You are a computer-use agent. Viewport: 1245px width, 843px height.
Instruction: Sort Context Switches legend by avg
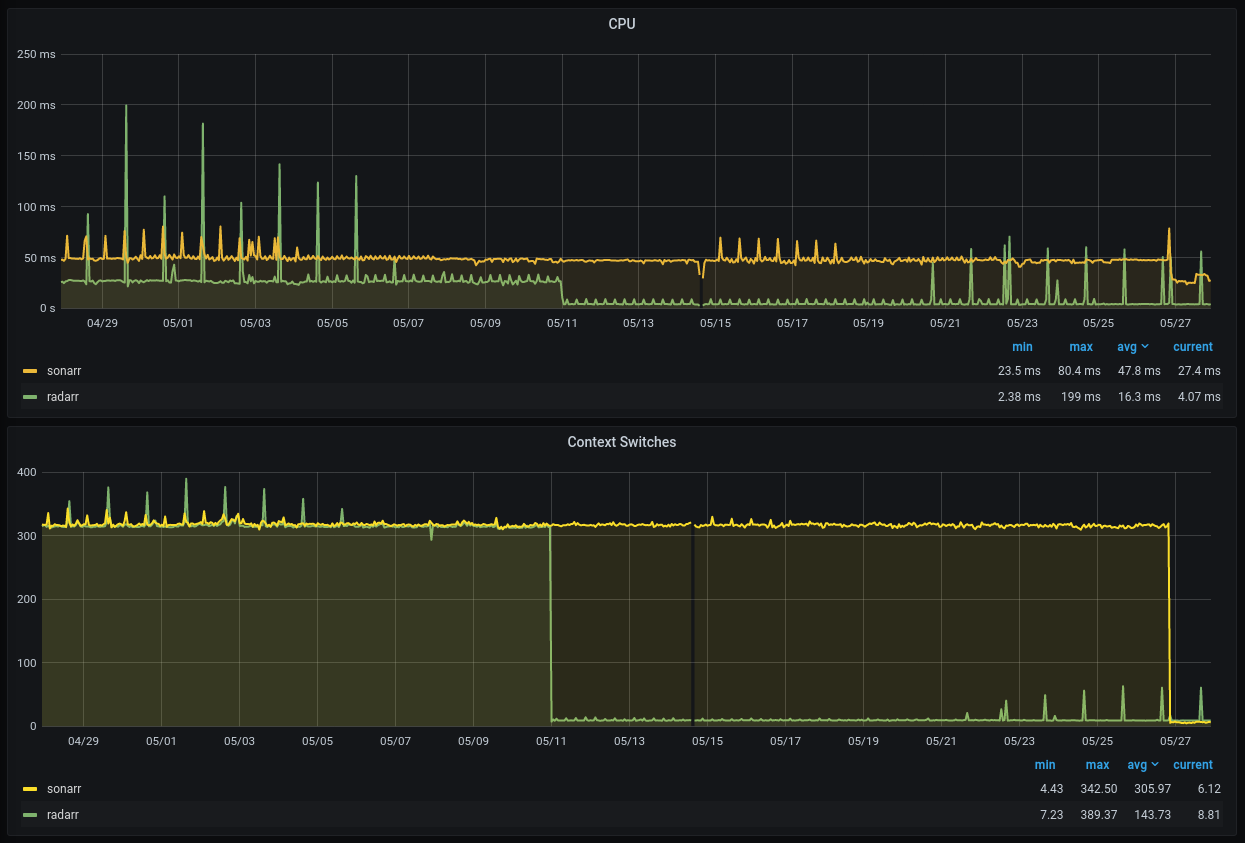tap(1137, 765)
